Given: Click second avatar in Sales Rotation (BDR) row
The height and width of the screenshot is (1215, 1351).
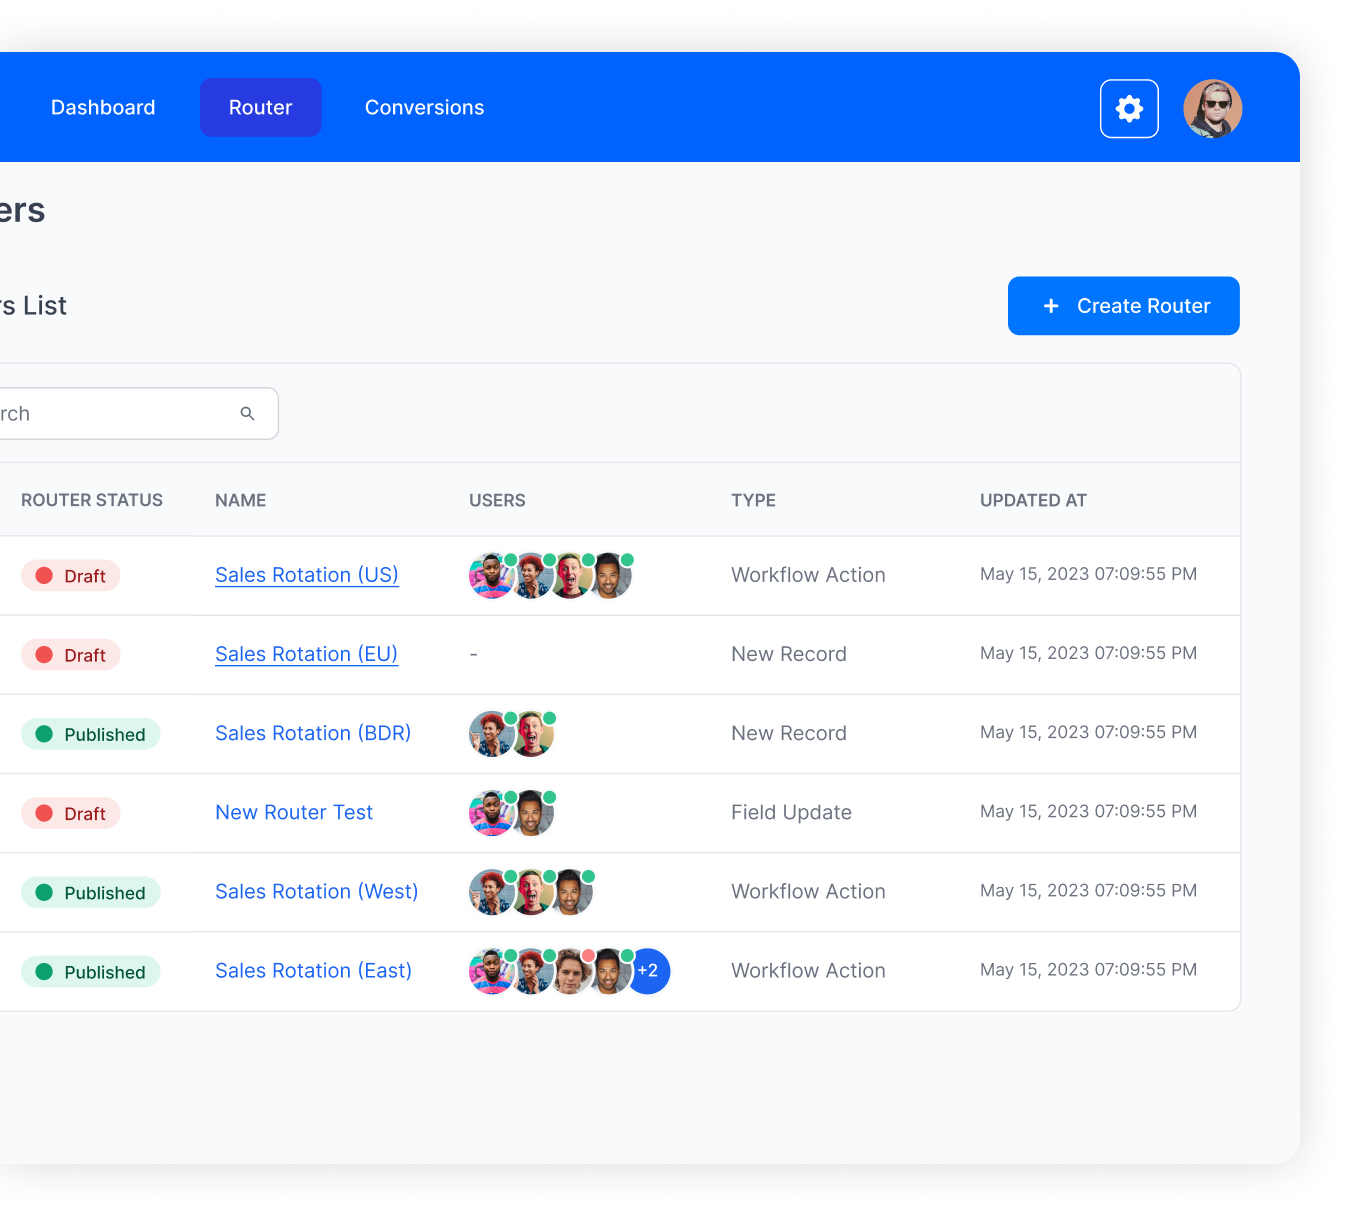Looking at the screenshot, I should [532, 734].
